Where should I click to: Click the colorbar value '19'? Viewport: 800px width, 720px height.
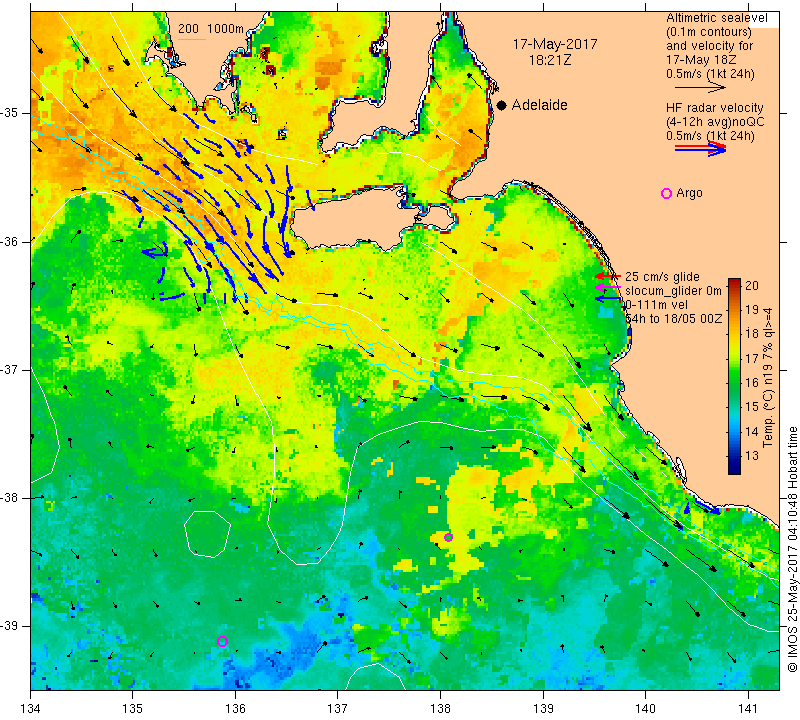click(752, 310)
